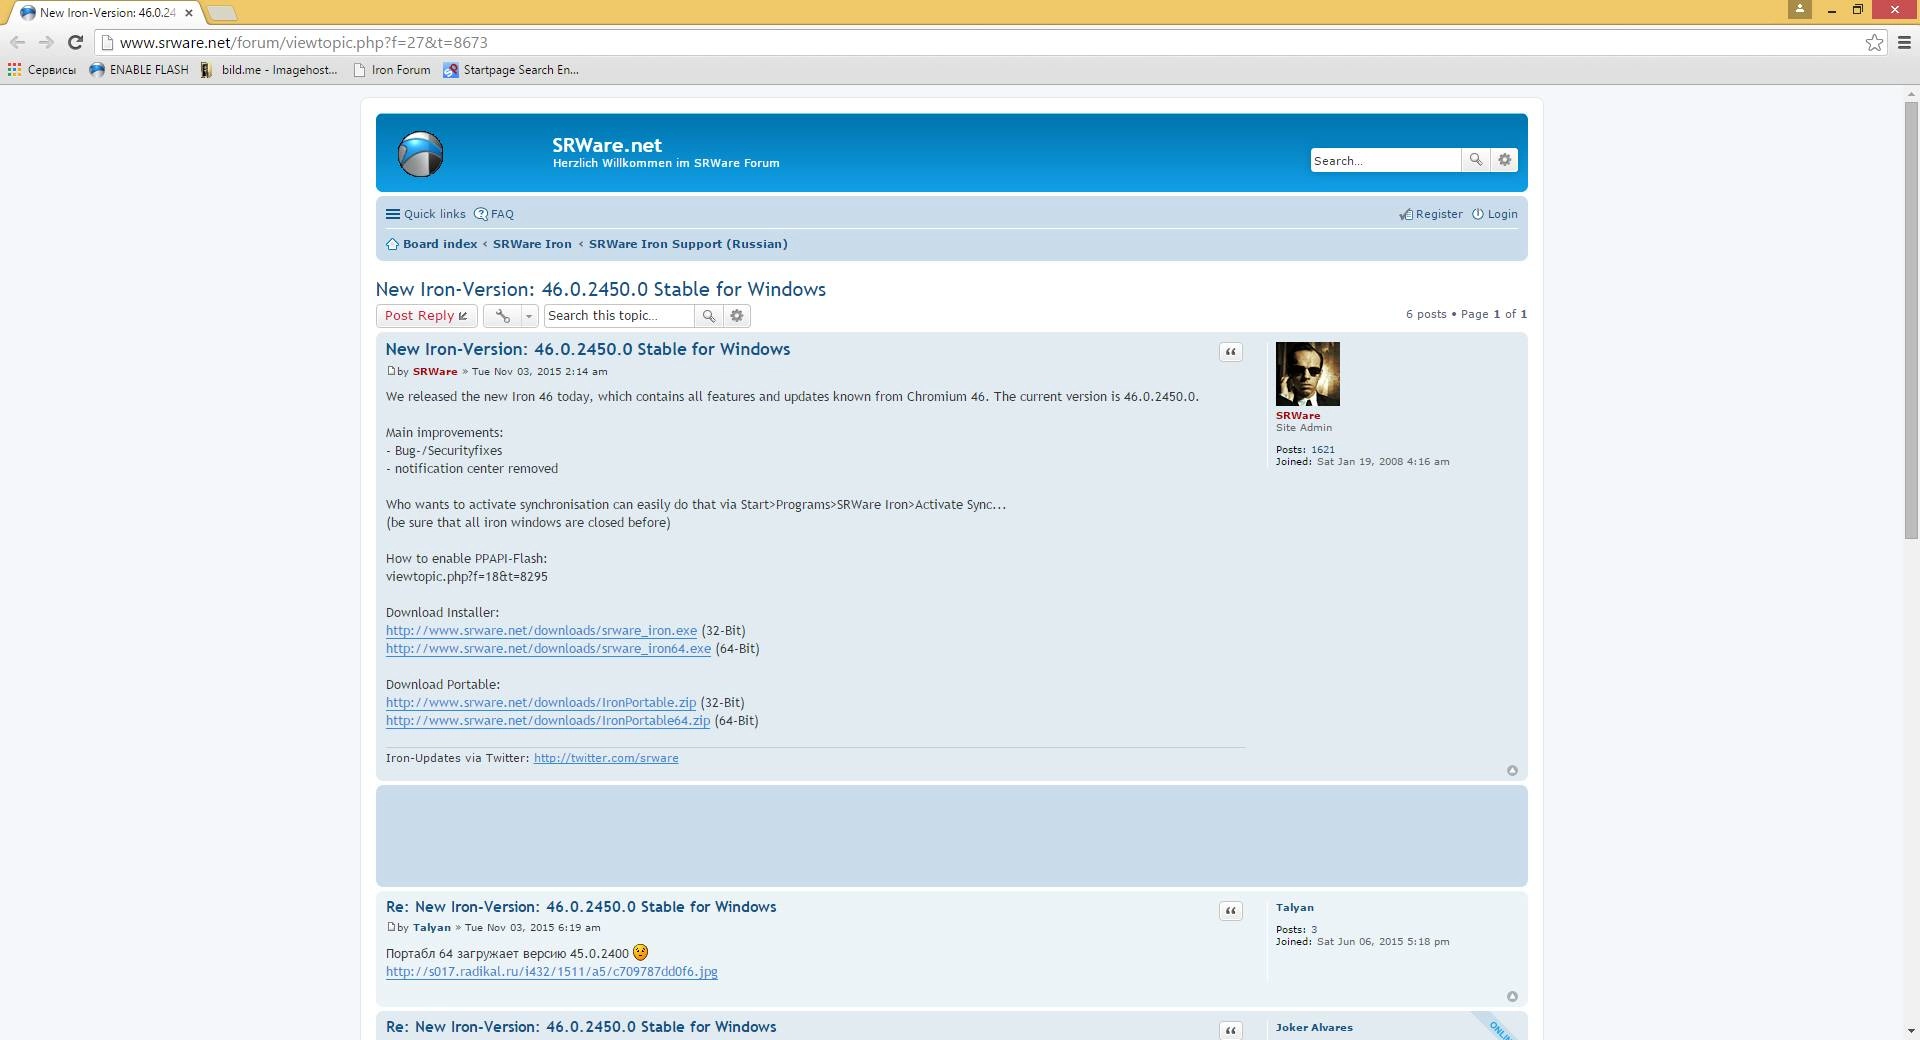Bookmark page with star icon
Screen dimensions: 1920x1040
point(1874,42)
